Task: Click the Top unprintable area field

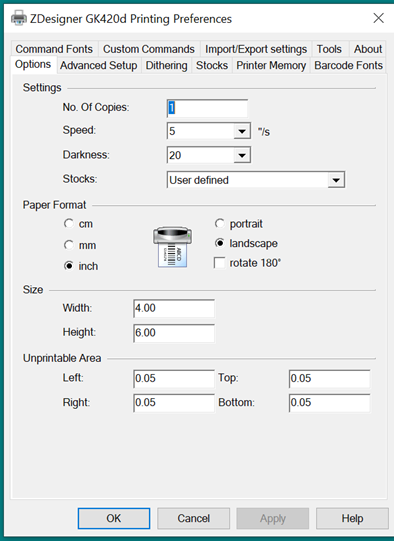Action: point(329,378)
